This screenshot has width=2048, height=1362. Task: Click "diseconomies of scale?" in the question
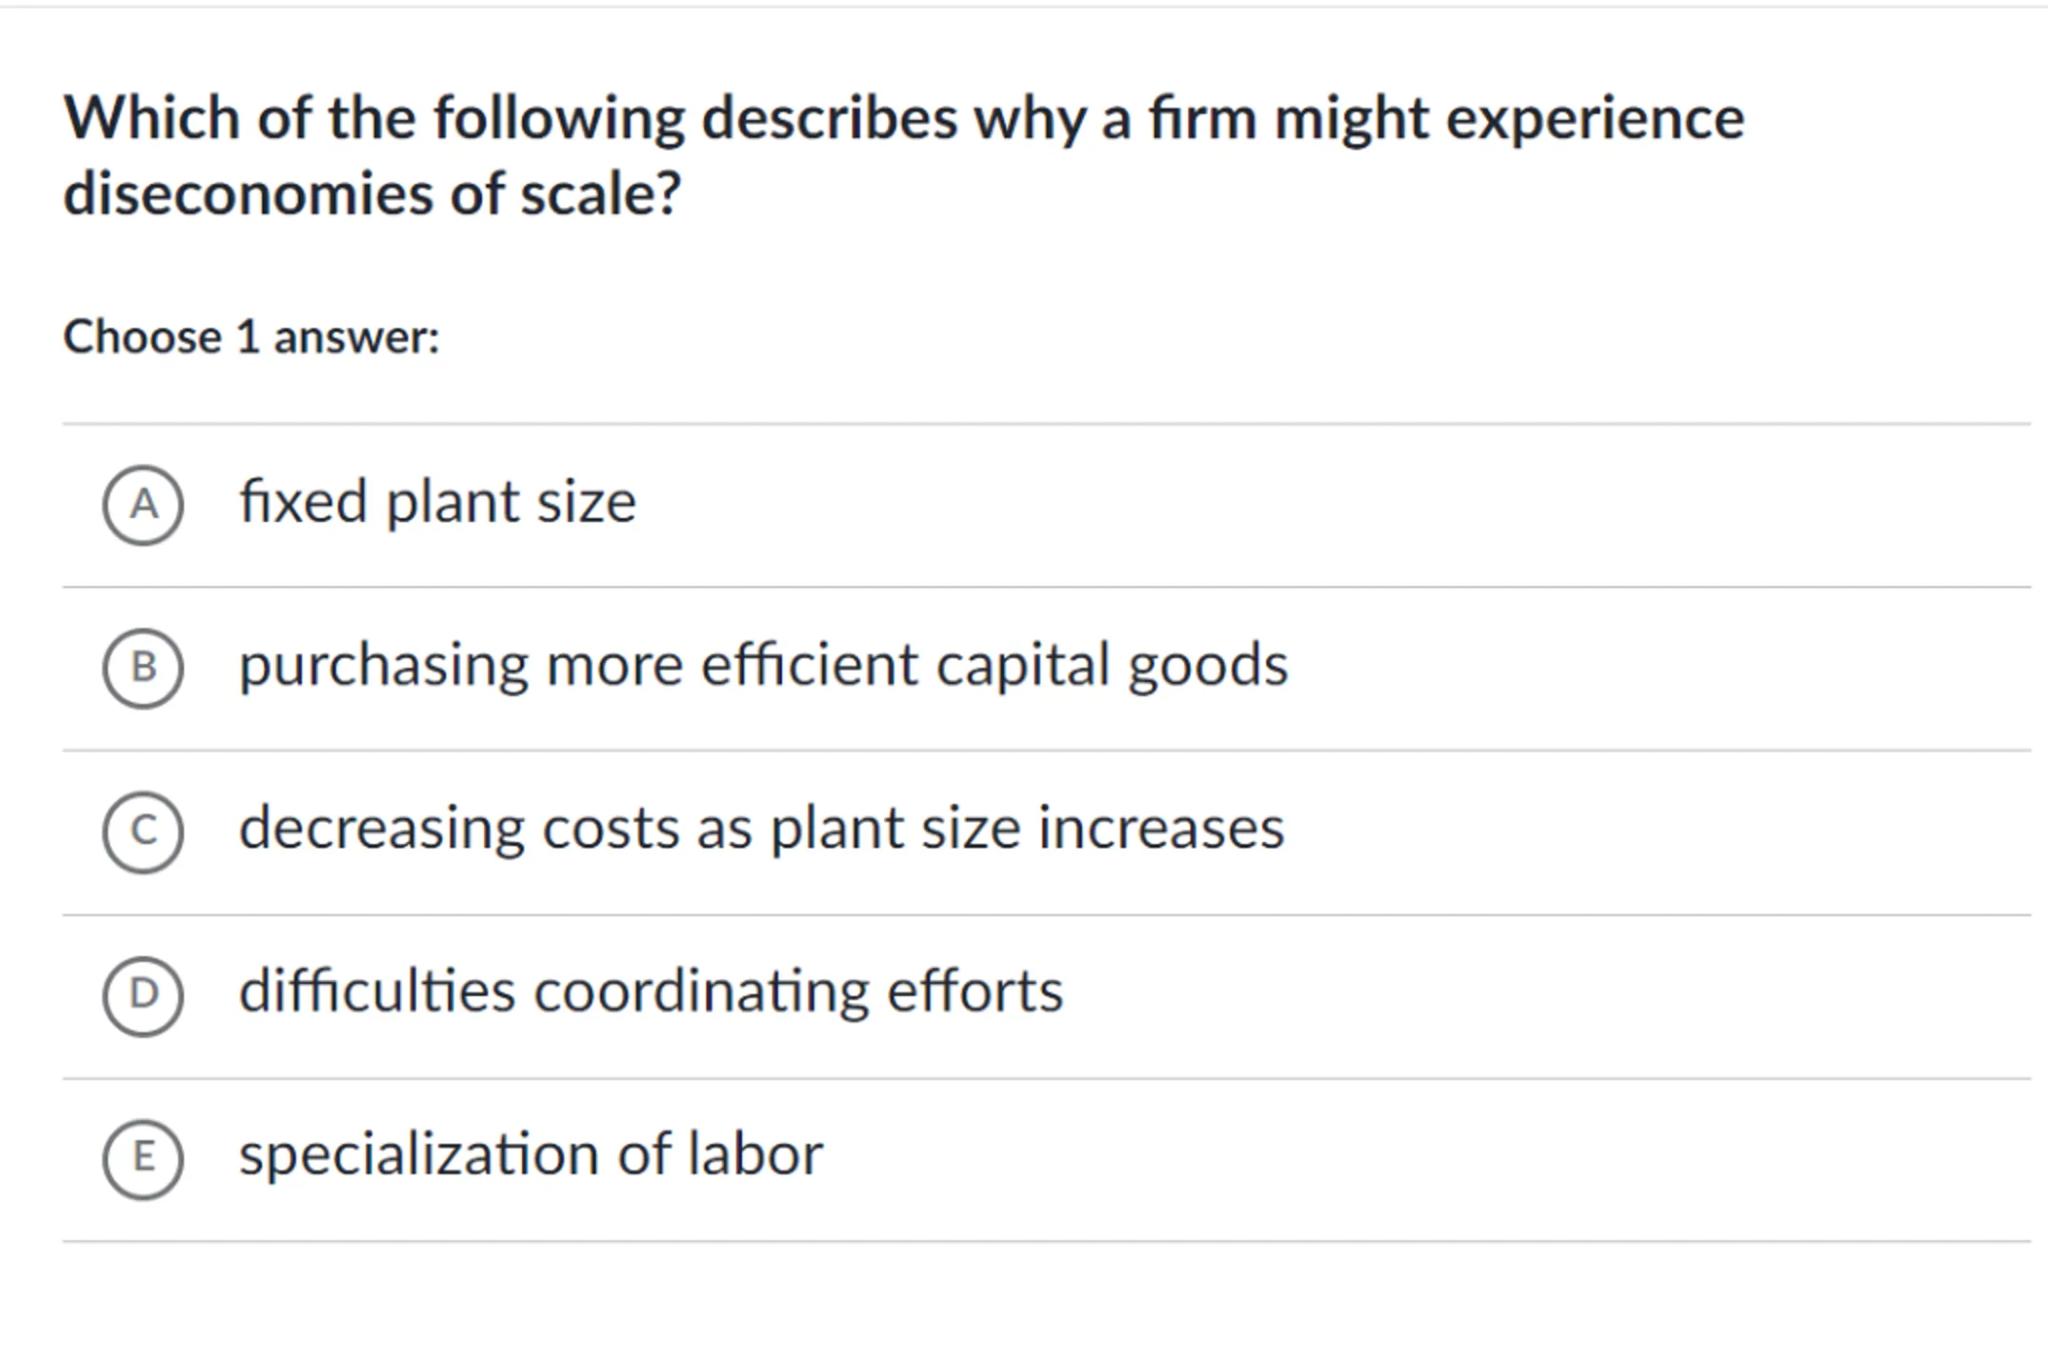pos(372,193)
